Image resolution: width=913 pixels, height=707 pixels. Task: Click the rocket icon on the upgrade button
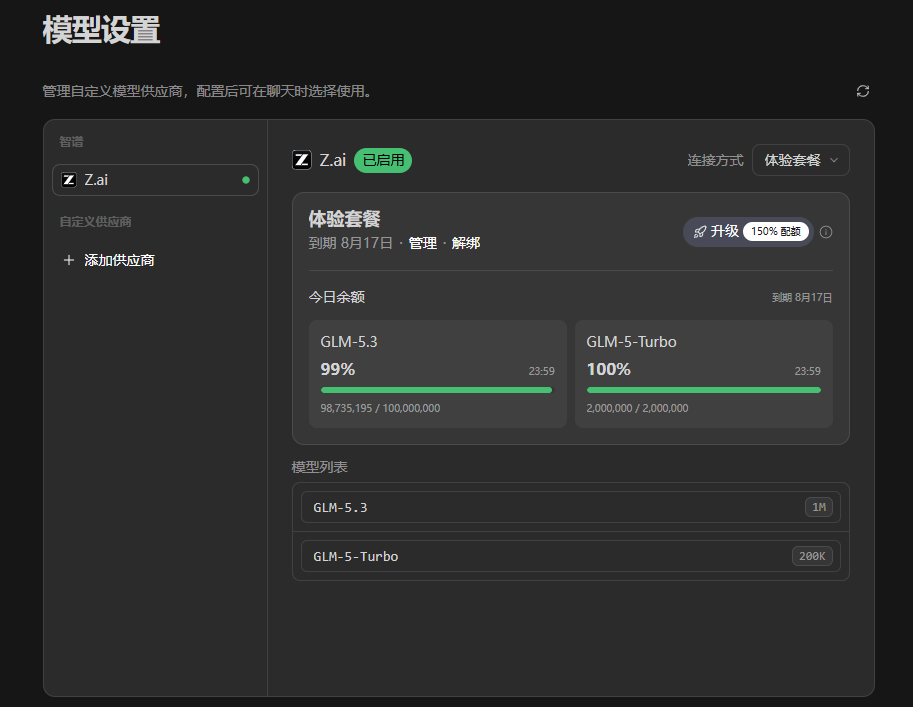[x=700, y=232]
